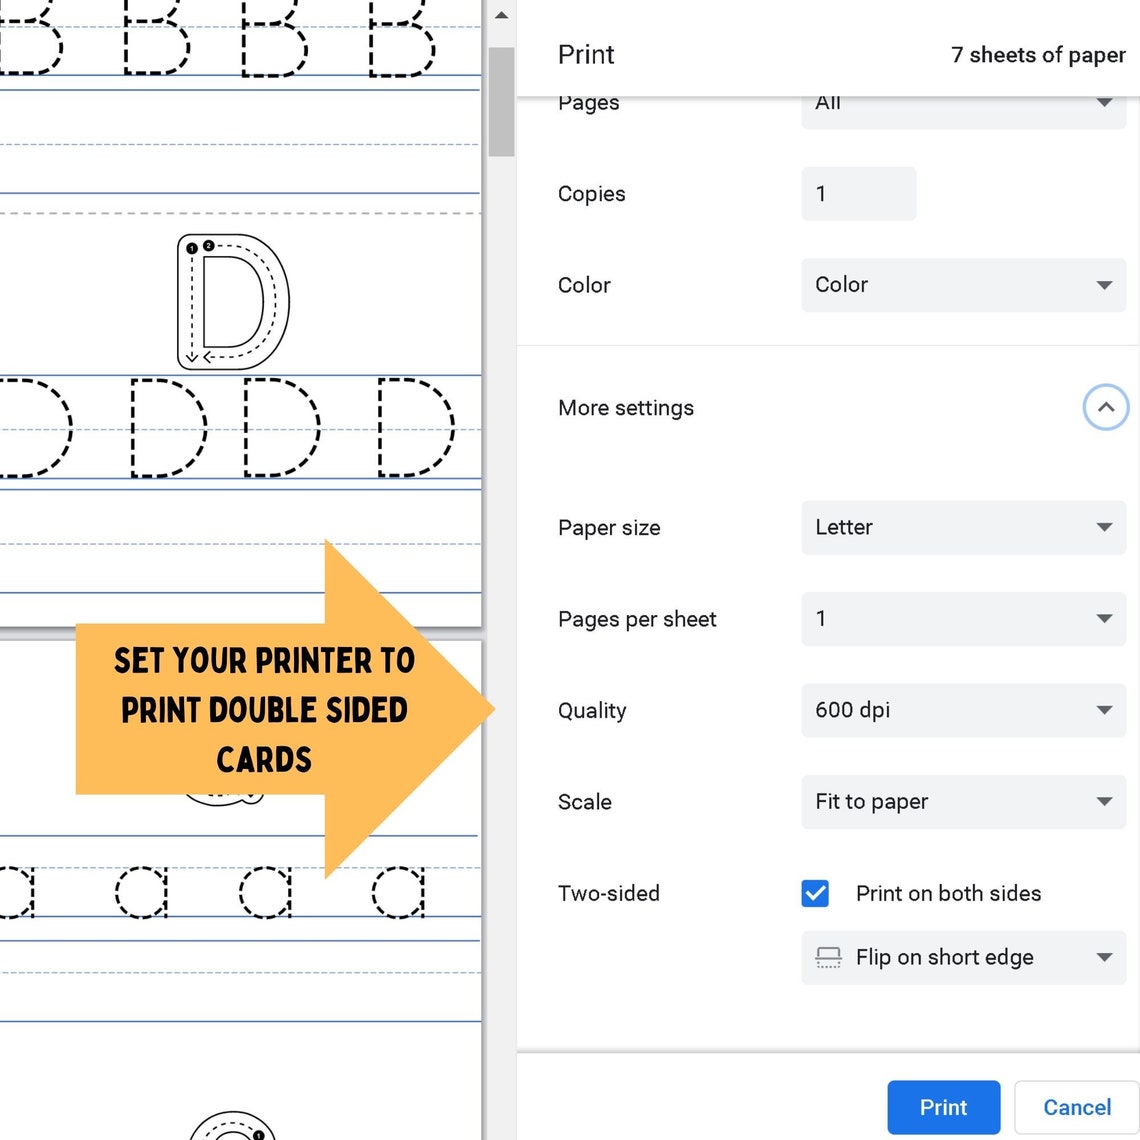The width and height of the screenshot is (1140, 1140).
Task: Click the Print button
Action: pos(943,1107)
